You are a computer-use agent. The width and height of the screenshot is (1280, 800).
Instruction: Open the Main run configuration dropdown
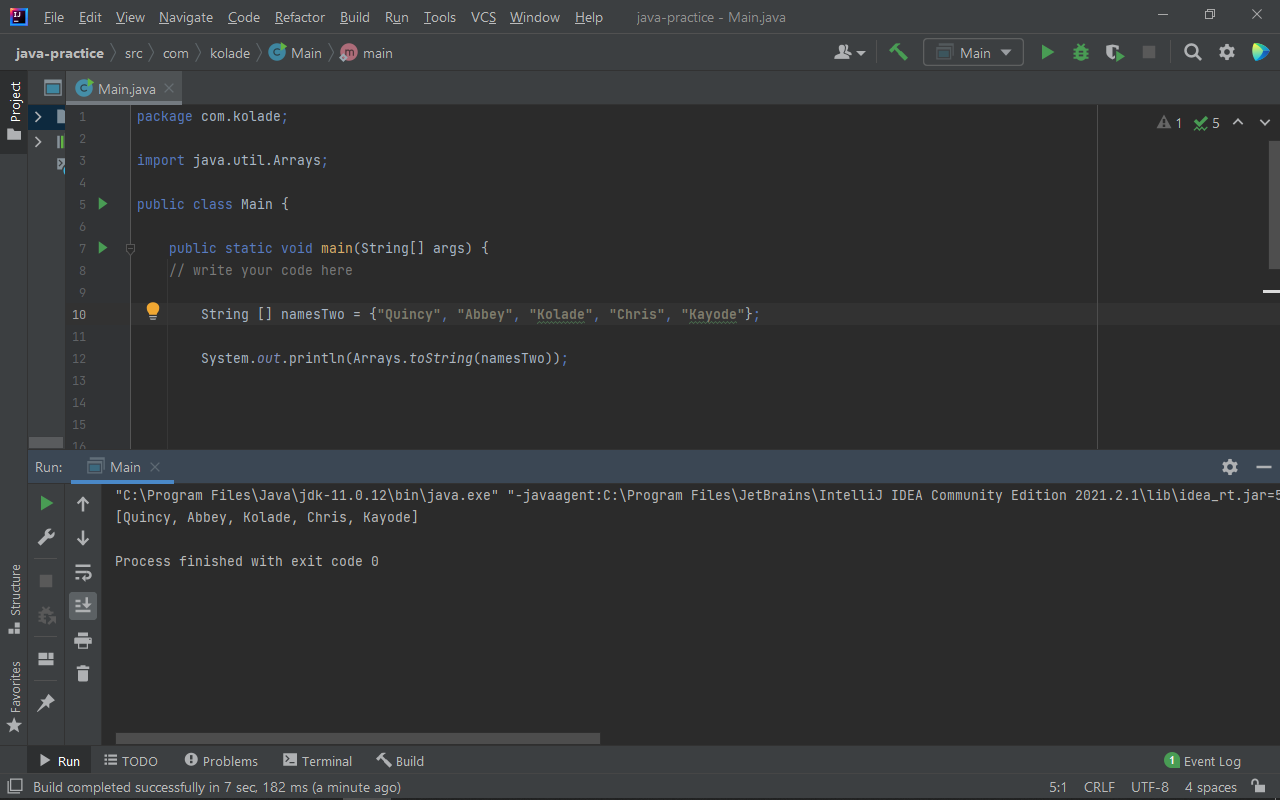(973, 53)
